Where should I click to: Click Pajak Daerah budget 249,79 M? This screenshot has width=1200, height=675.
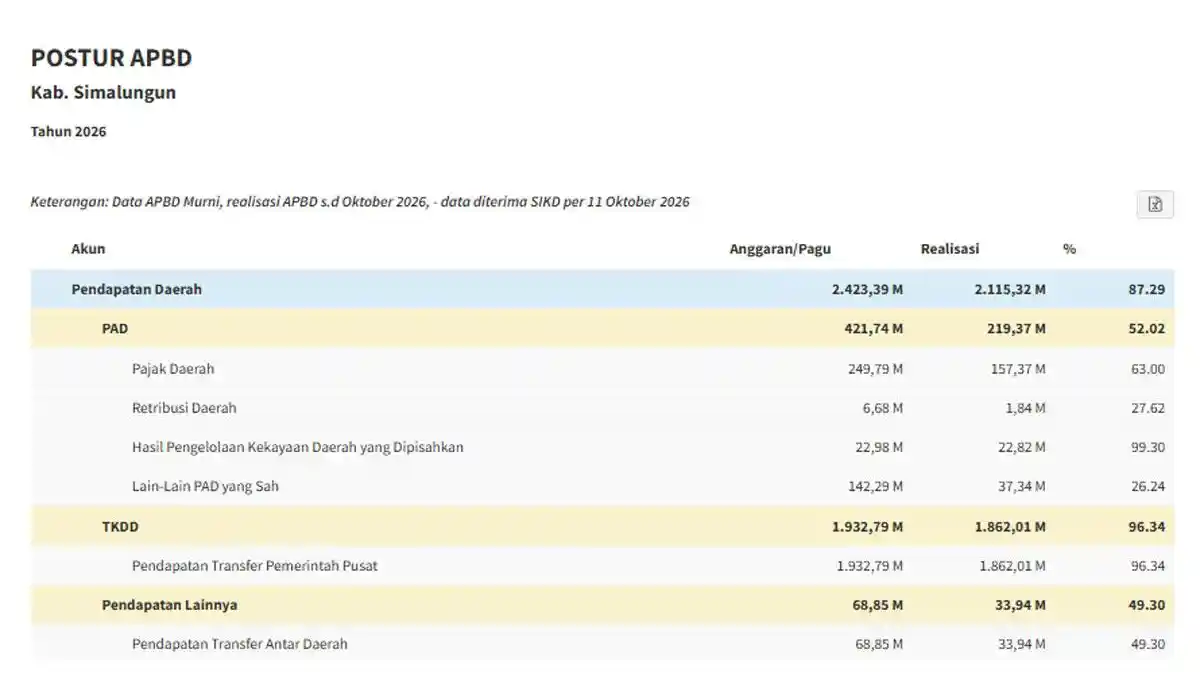click(x=876, y=369)
